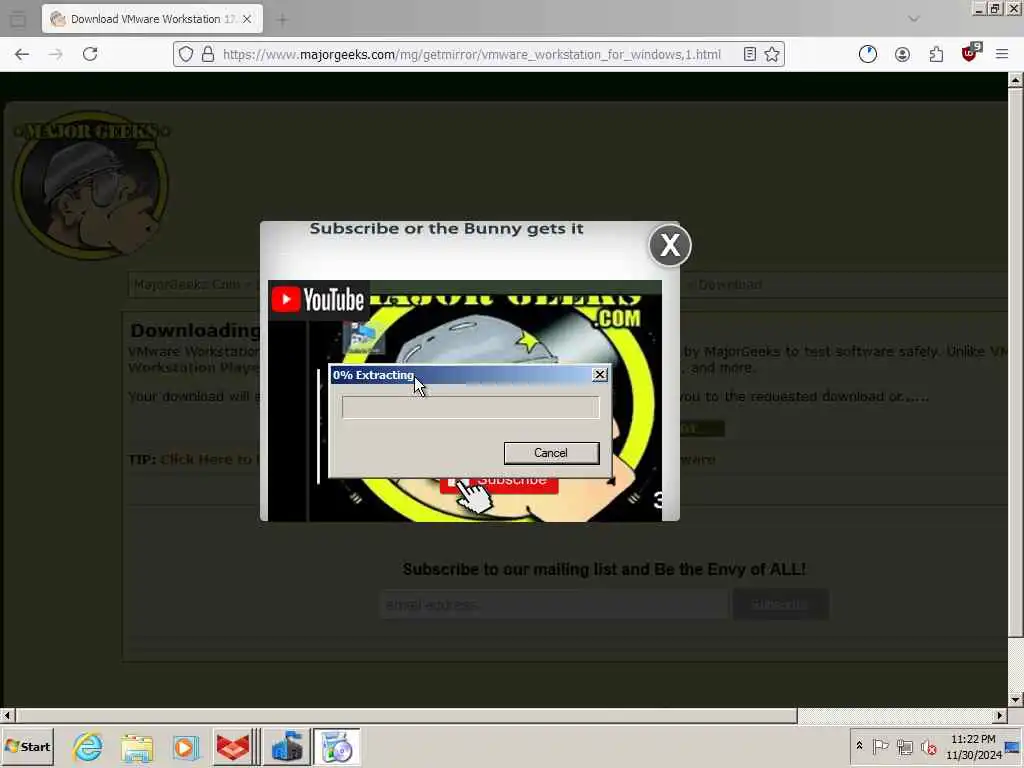Click the horizontal scrollbar right arrow
1024x768 pixels.
(1000, 716)
